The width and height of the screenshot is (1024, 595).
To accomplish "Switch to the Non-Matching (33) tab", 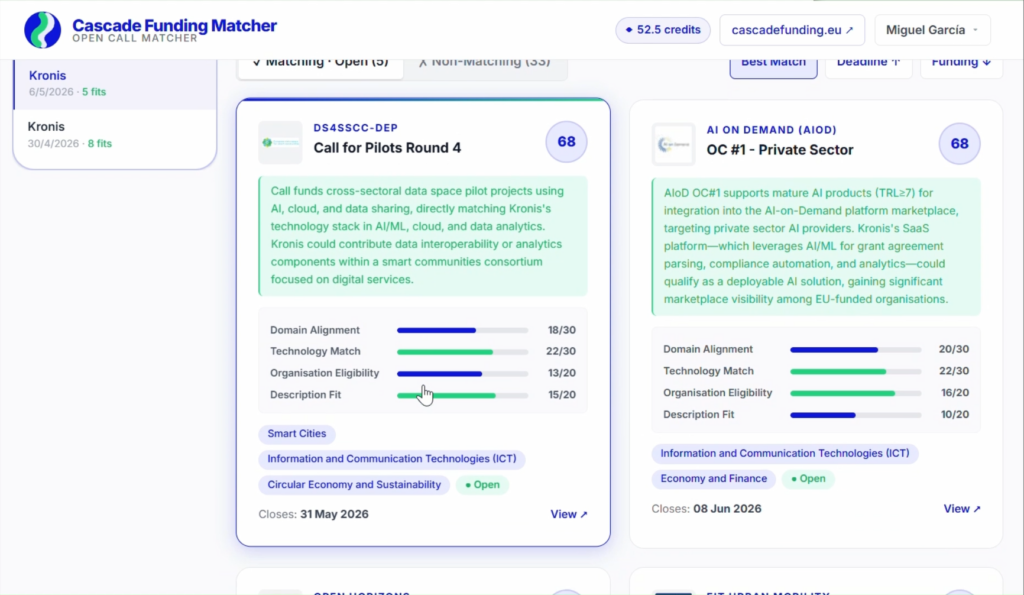I will (x=485, y=63).
